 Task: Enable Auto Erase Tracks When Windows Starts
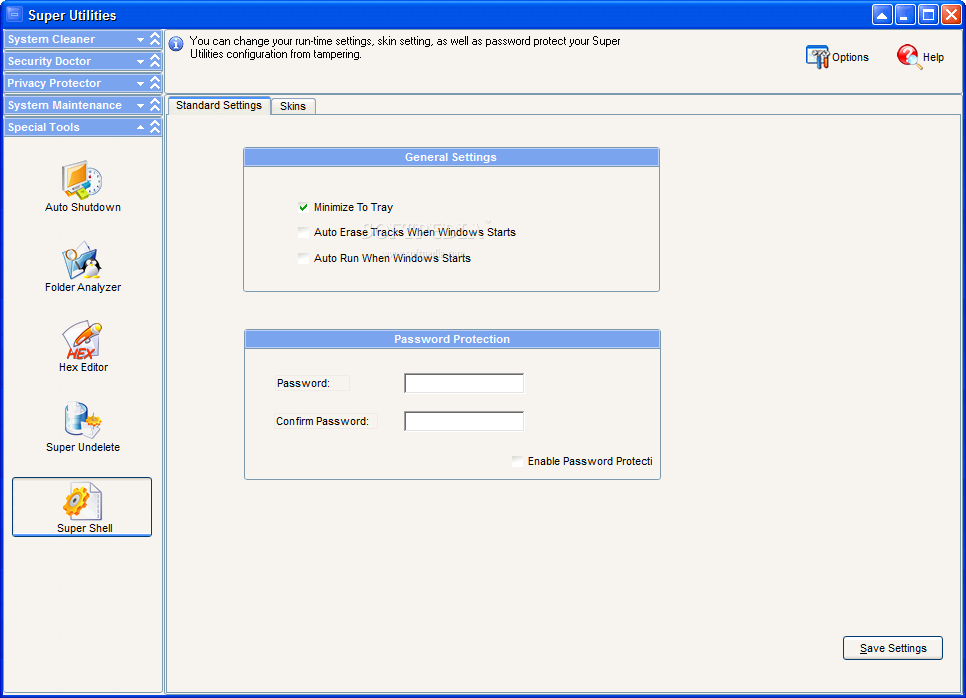(x=303, y=232)
